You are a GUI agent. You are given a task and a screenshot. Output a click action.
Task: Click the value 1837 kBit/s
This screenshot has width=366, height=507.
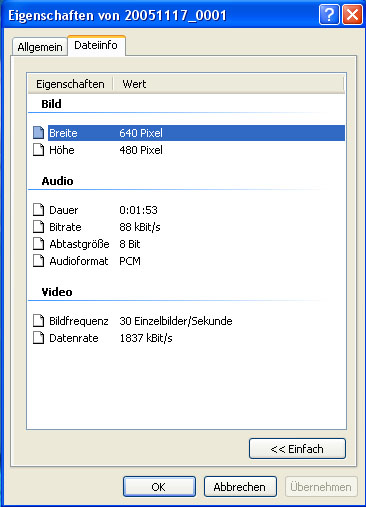[146, 338]
